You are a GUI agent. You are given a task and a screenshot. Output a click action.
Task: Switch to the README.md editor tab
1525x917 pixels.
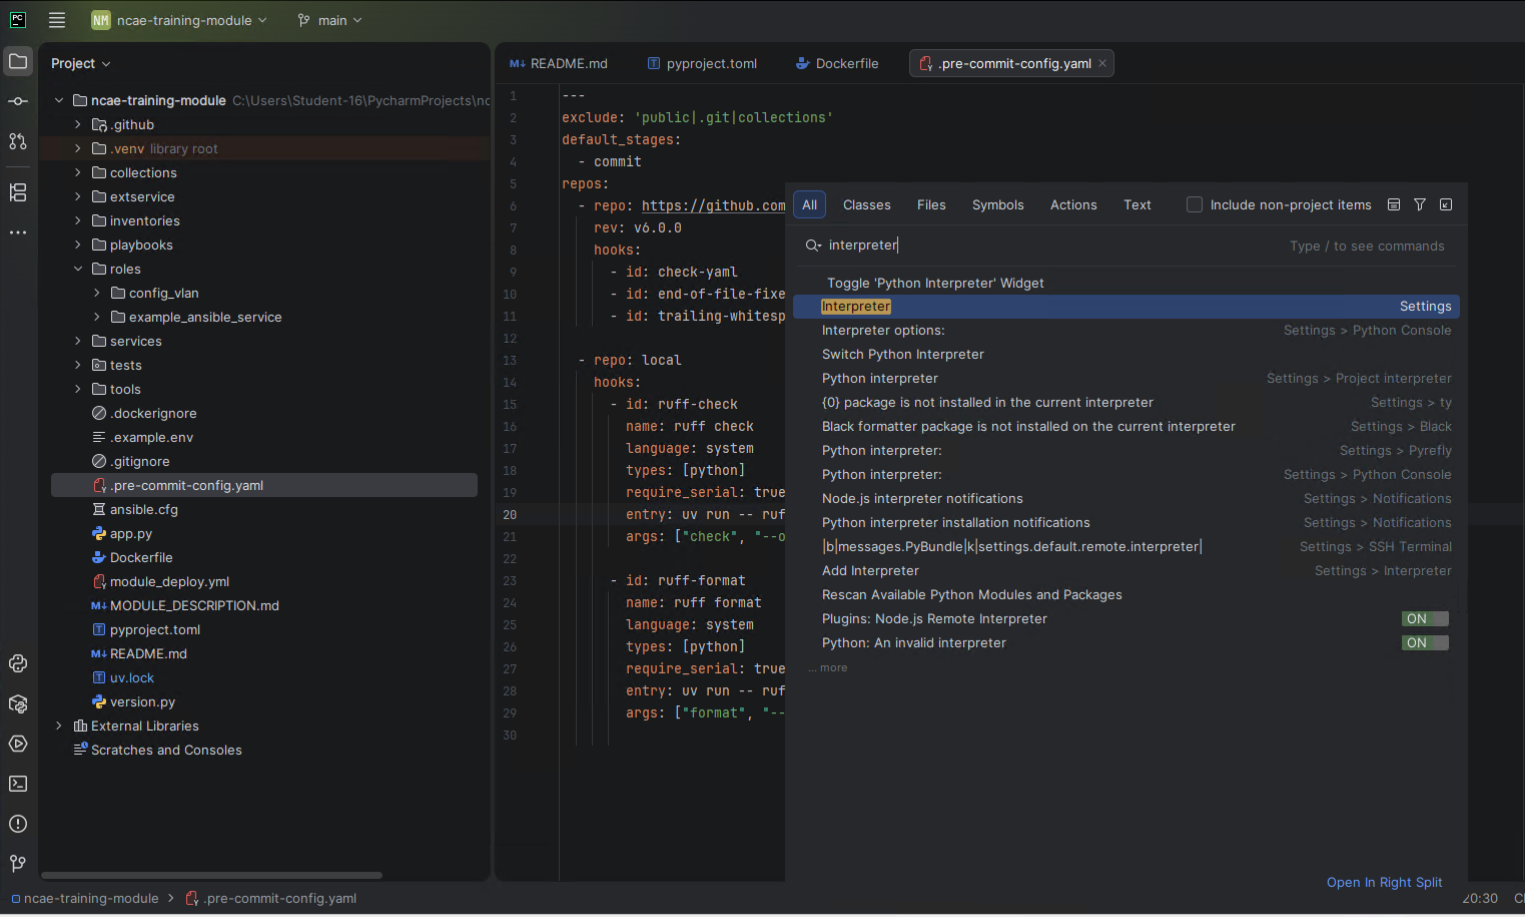[x=559, y=63]
